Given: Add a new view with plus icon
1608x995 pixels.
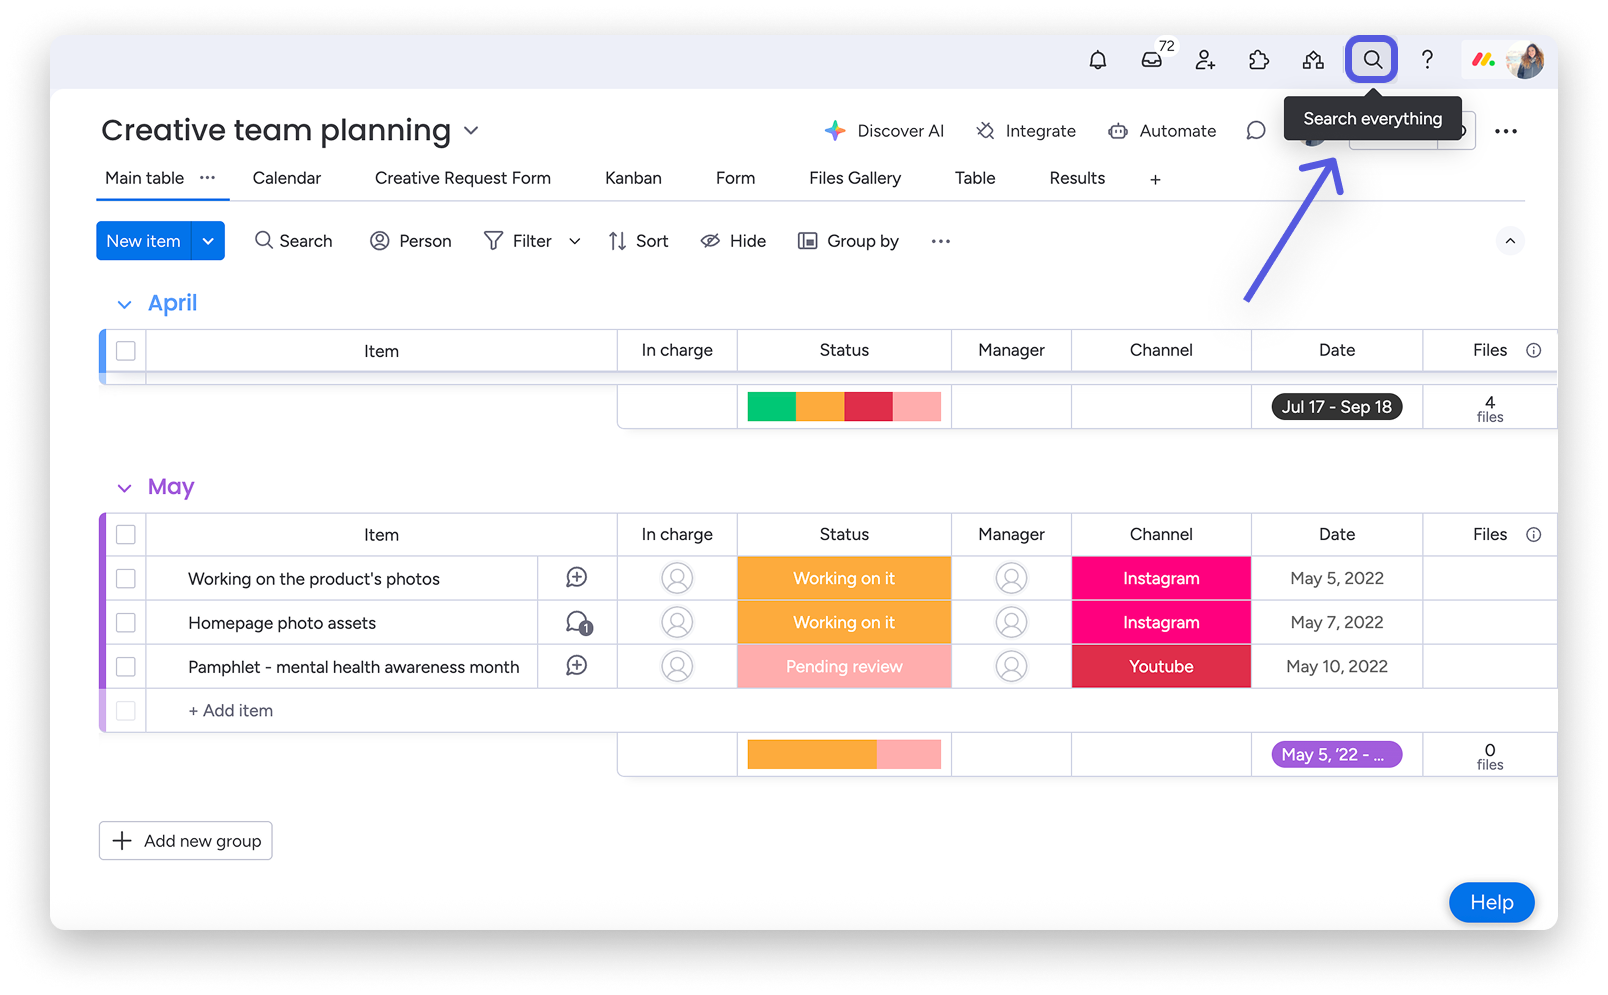Looking at the screenshot, I should (x=1155, y=179).
